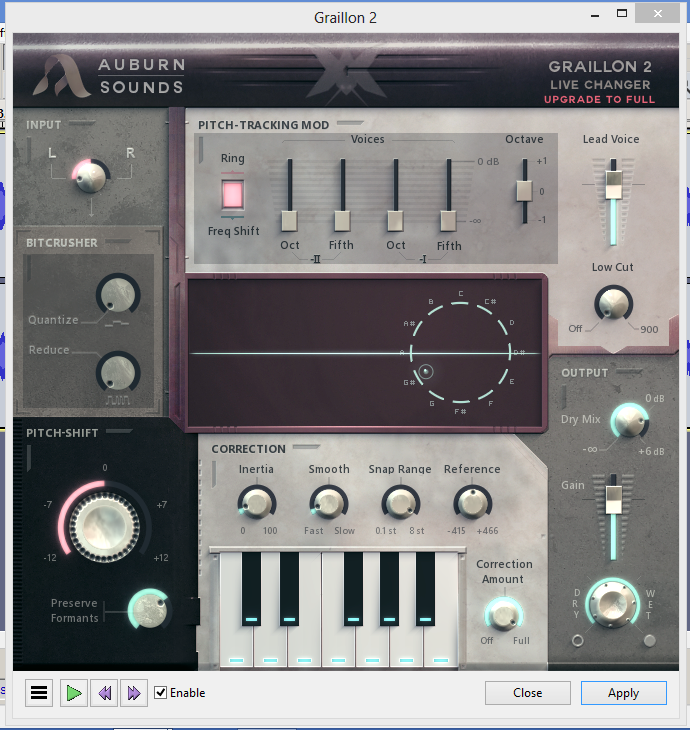
Task: Open the effect manage menu button
Action: click(39, 693)
